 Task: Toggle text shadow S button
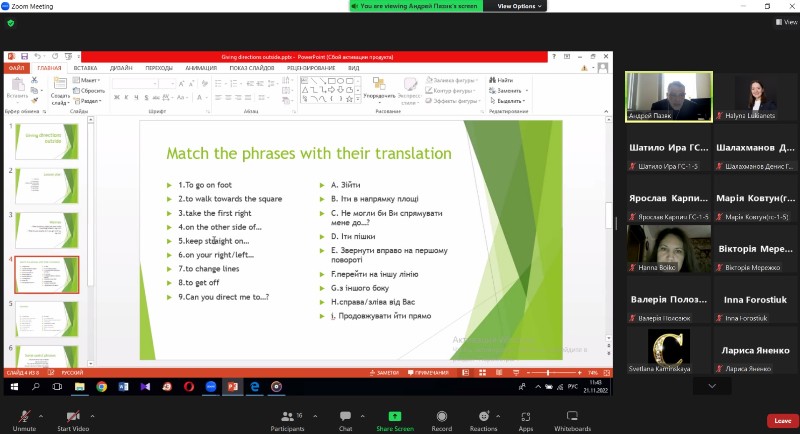146,97
